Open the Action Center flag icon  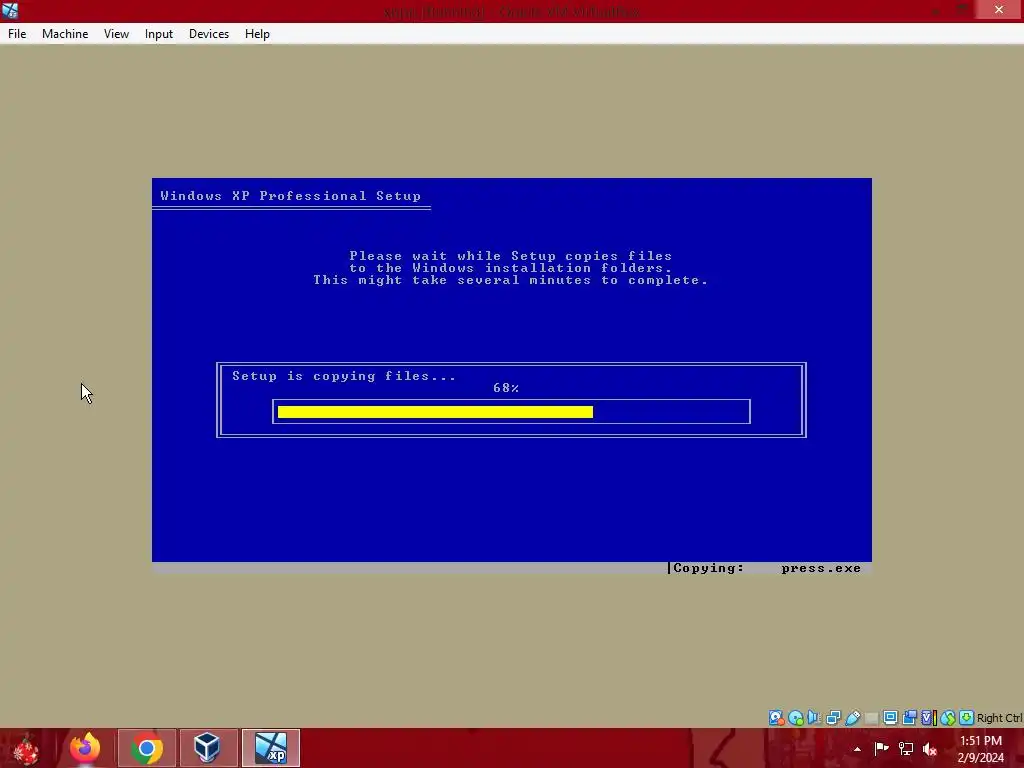click(x=881, y=748)
